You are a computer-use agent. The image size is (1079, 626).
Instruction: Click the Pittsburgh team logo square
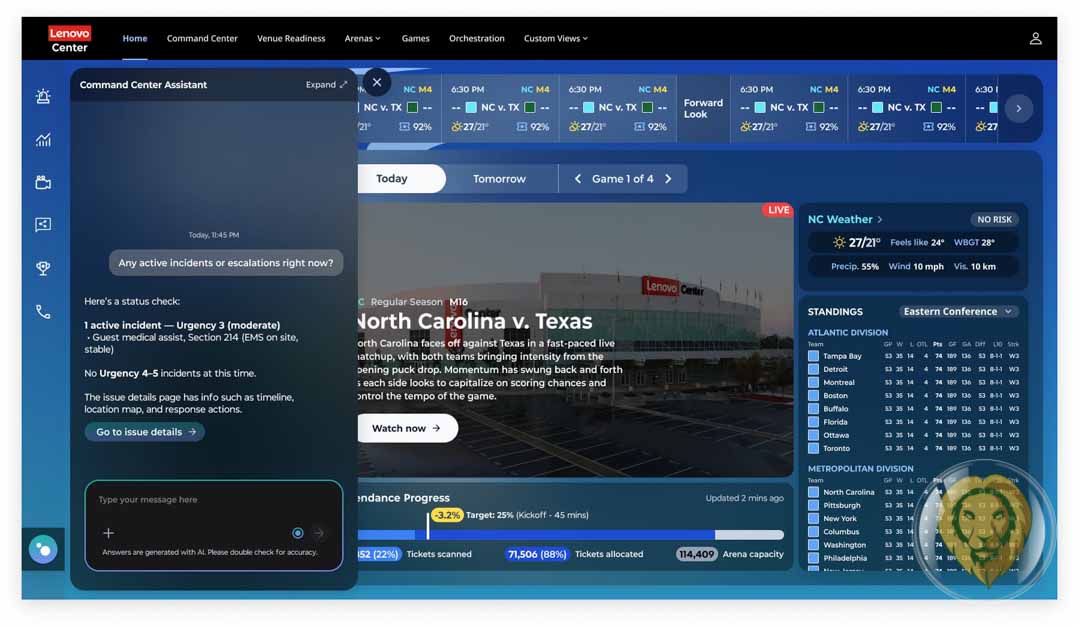point(813,506)
